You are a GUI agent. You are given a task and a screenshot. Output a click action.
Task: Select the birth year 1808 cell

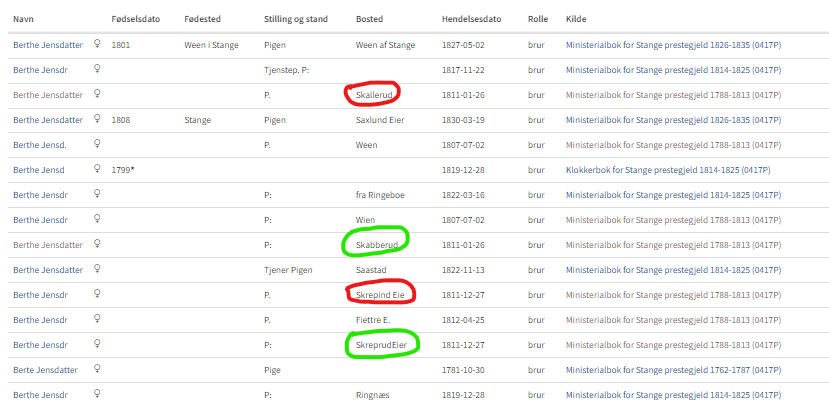(121, 120)
